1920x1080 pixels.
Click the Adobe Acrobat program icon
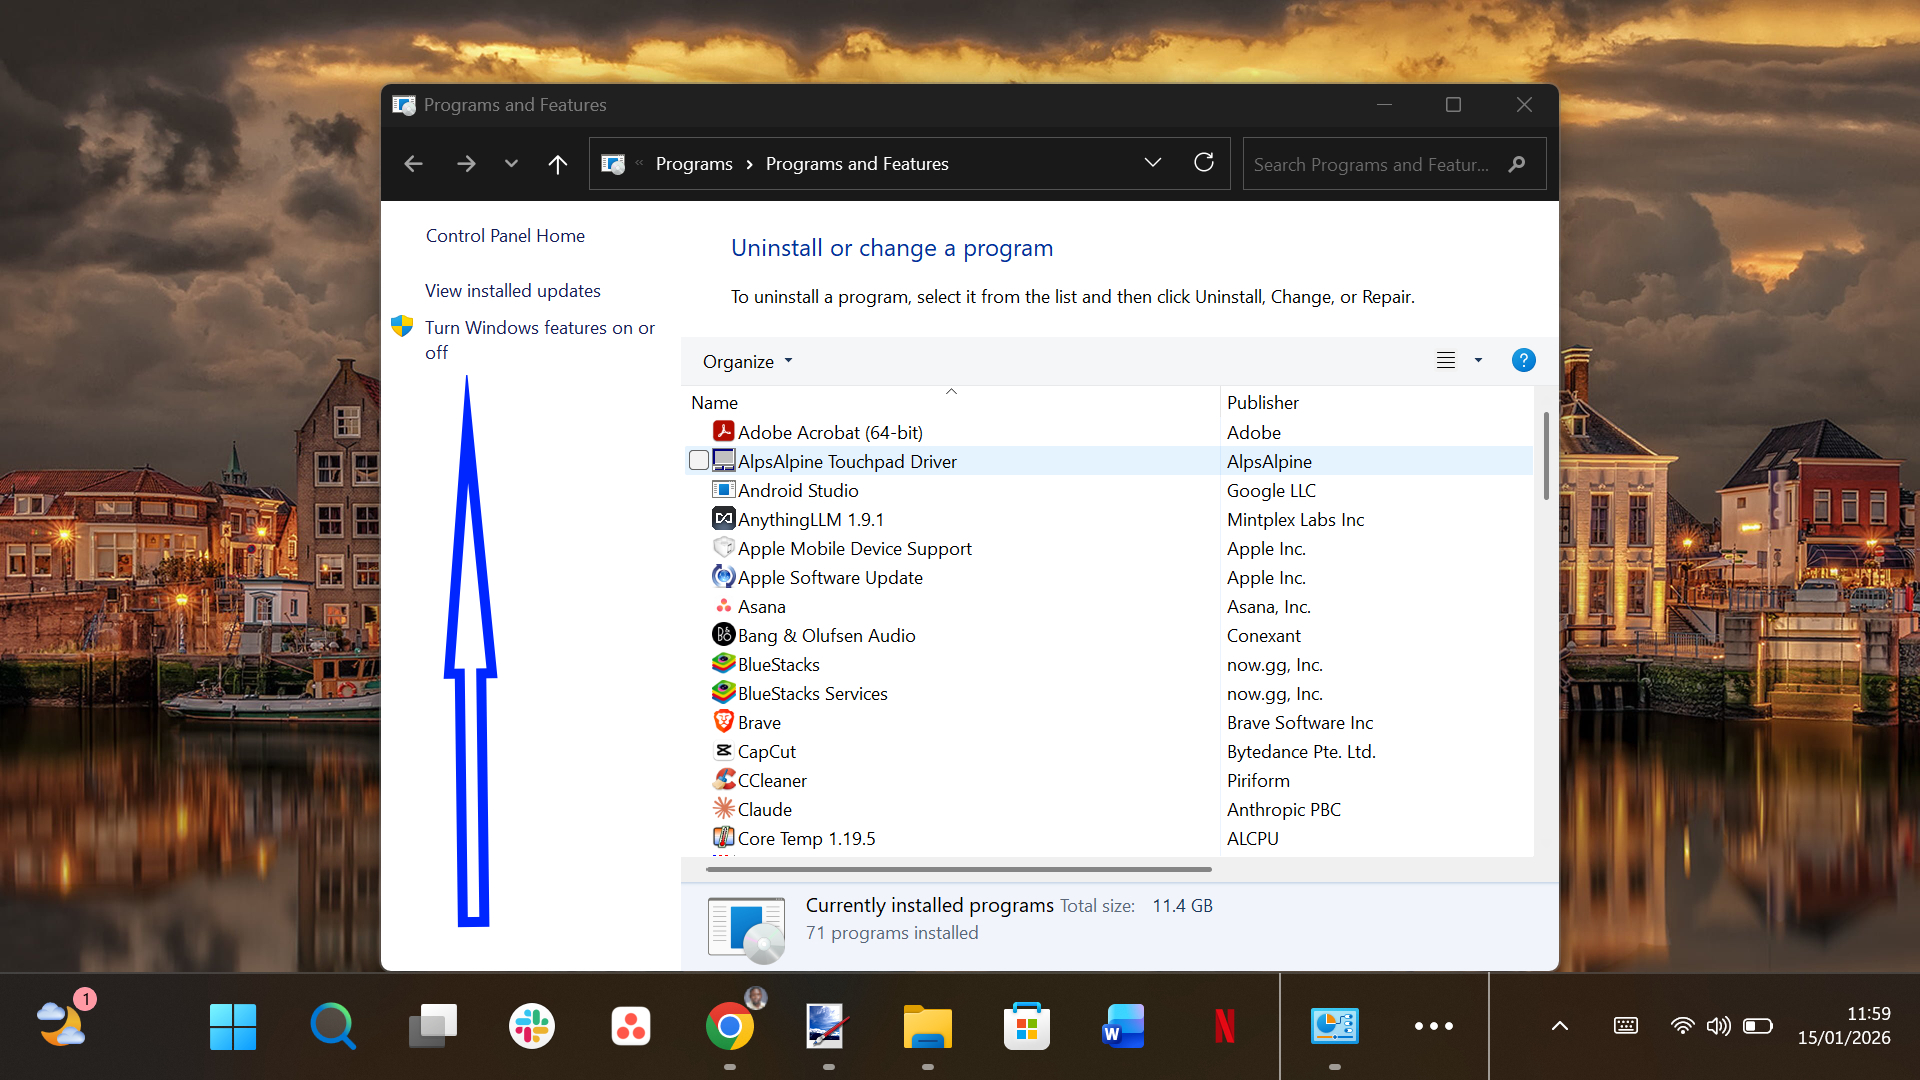[723, 431]
